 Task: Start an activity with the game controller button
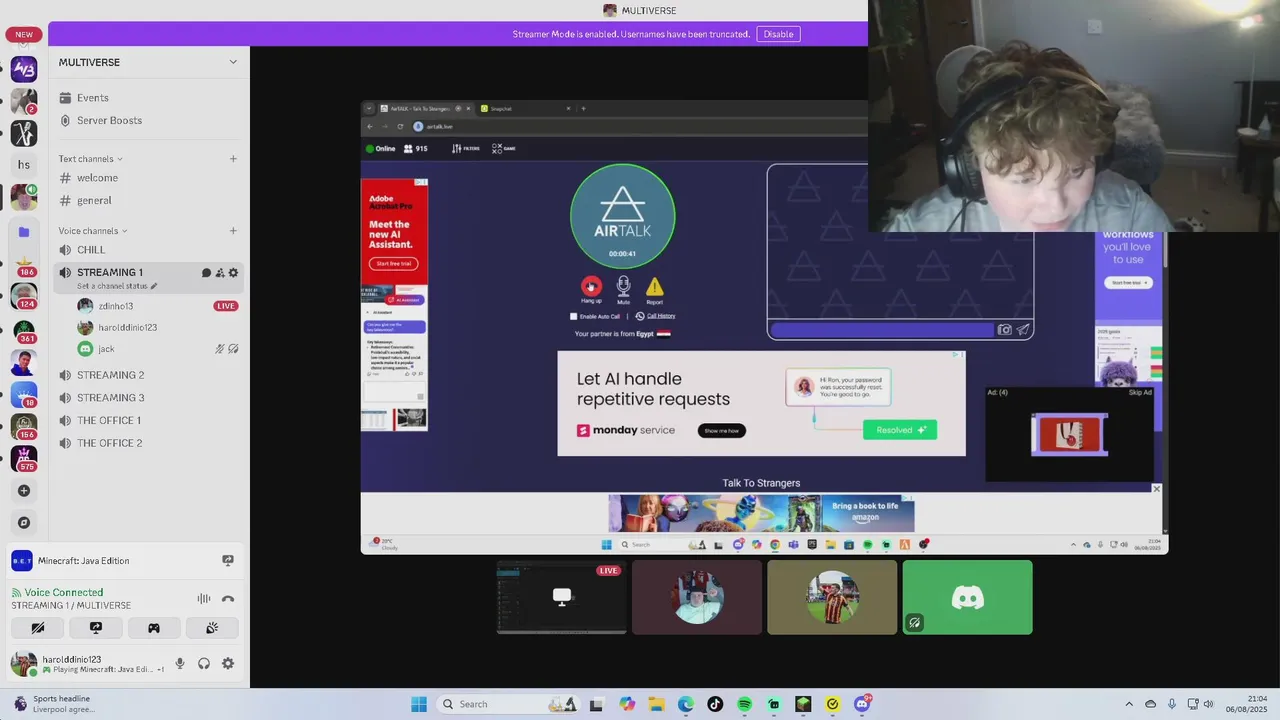point(154,628)
